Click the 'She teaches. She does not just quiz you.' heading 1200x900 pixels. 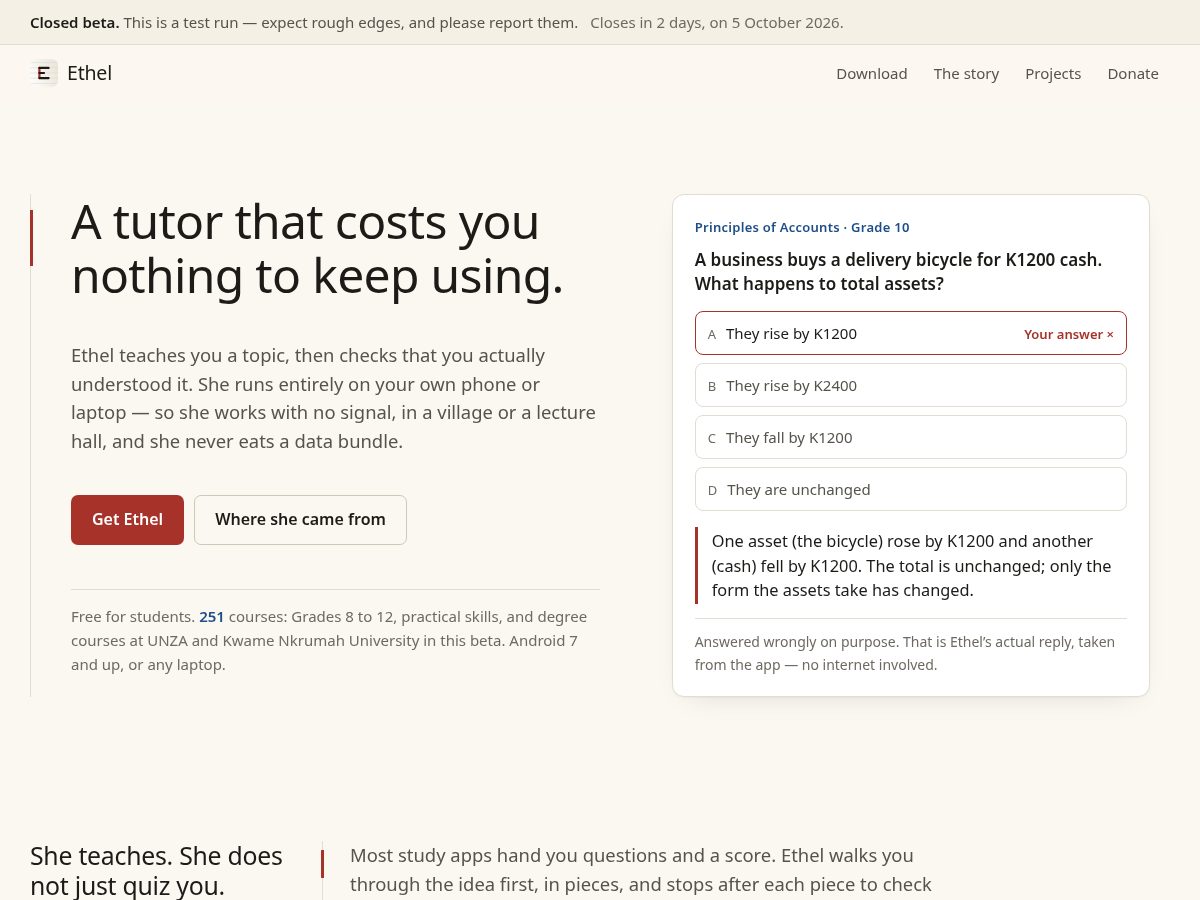pos(157,871)
